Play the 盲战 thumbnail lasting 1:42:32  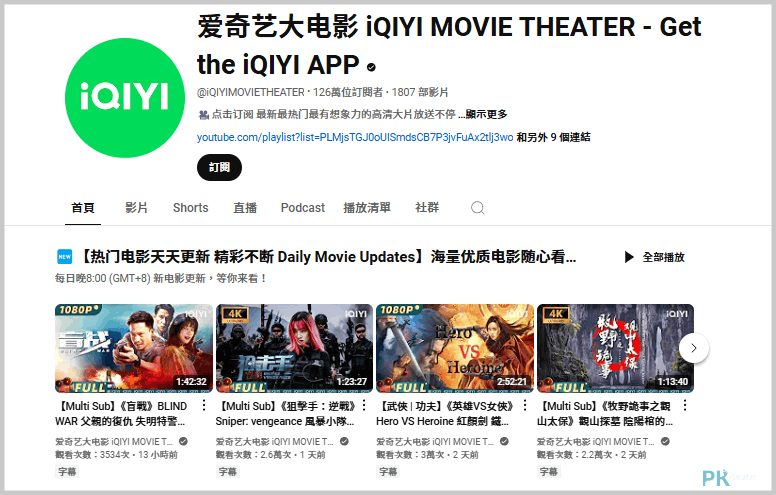point(134,348)
